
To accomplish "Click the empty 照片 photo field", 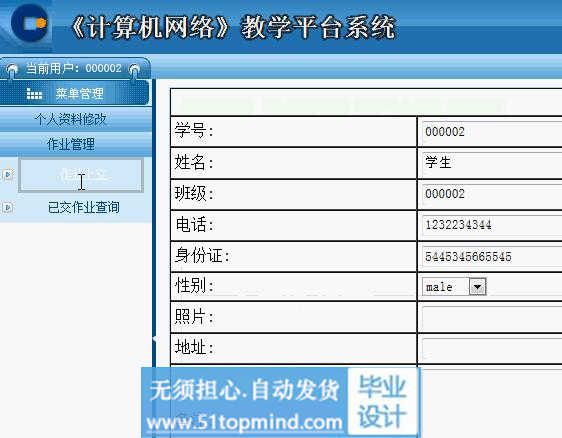I will pyautogui.click(x=492, y=318).
